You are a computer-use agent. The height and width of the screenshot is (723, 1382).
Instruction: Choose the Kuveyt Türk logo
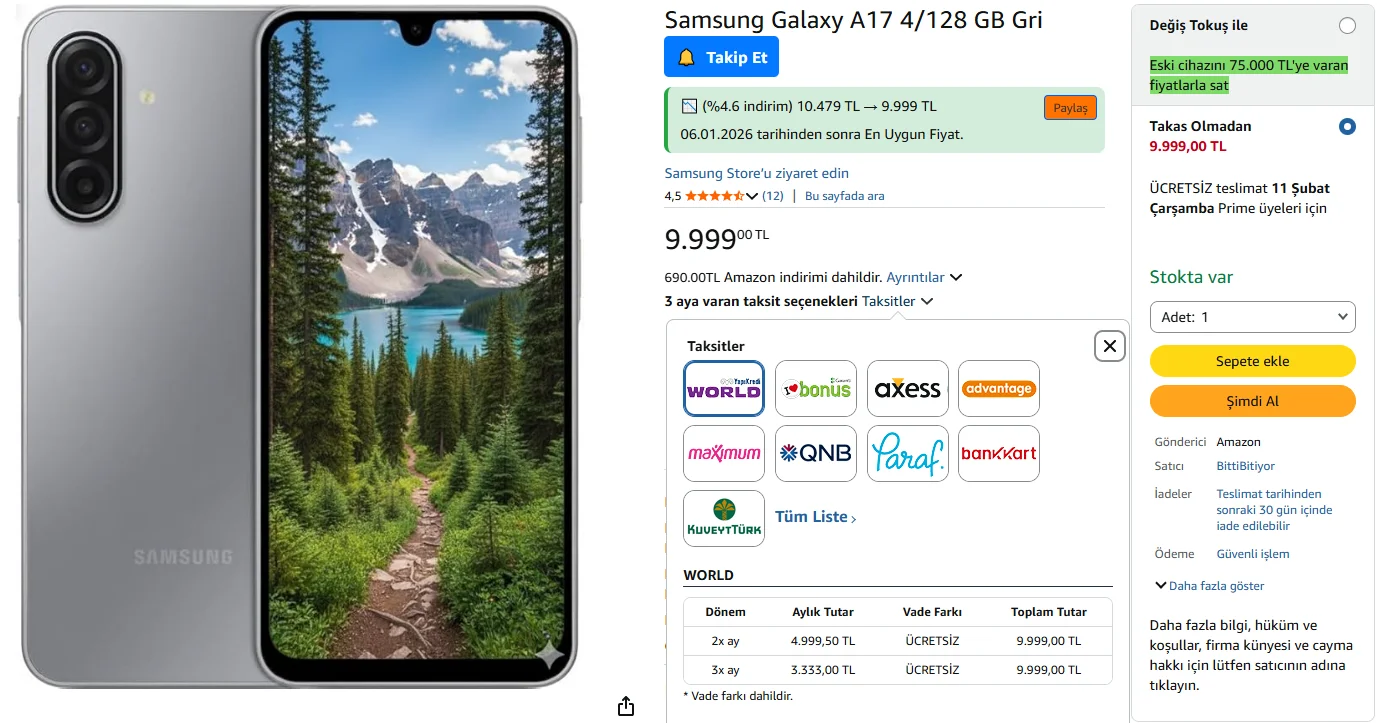(x=724, y=518)
